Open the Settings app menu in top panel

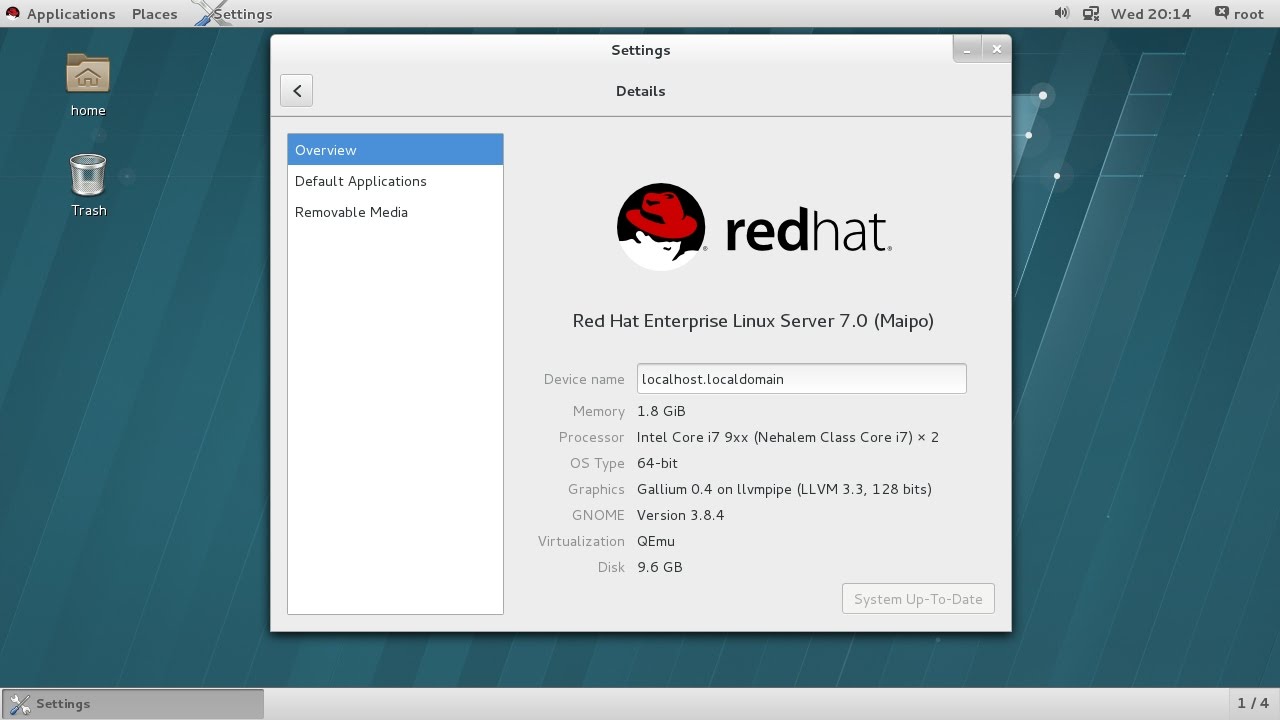point(232,14)
